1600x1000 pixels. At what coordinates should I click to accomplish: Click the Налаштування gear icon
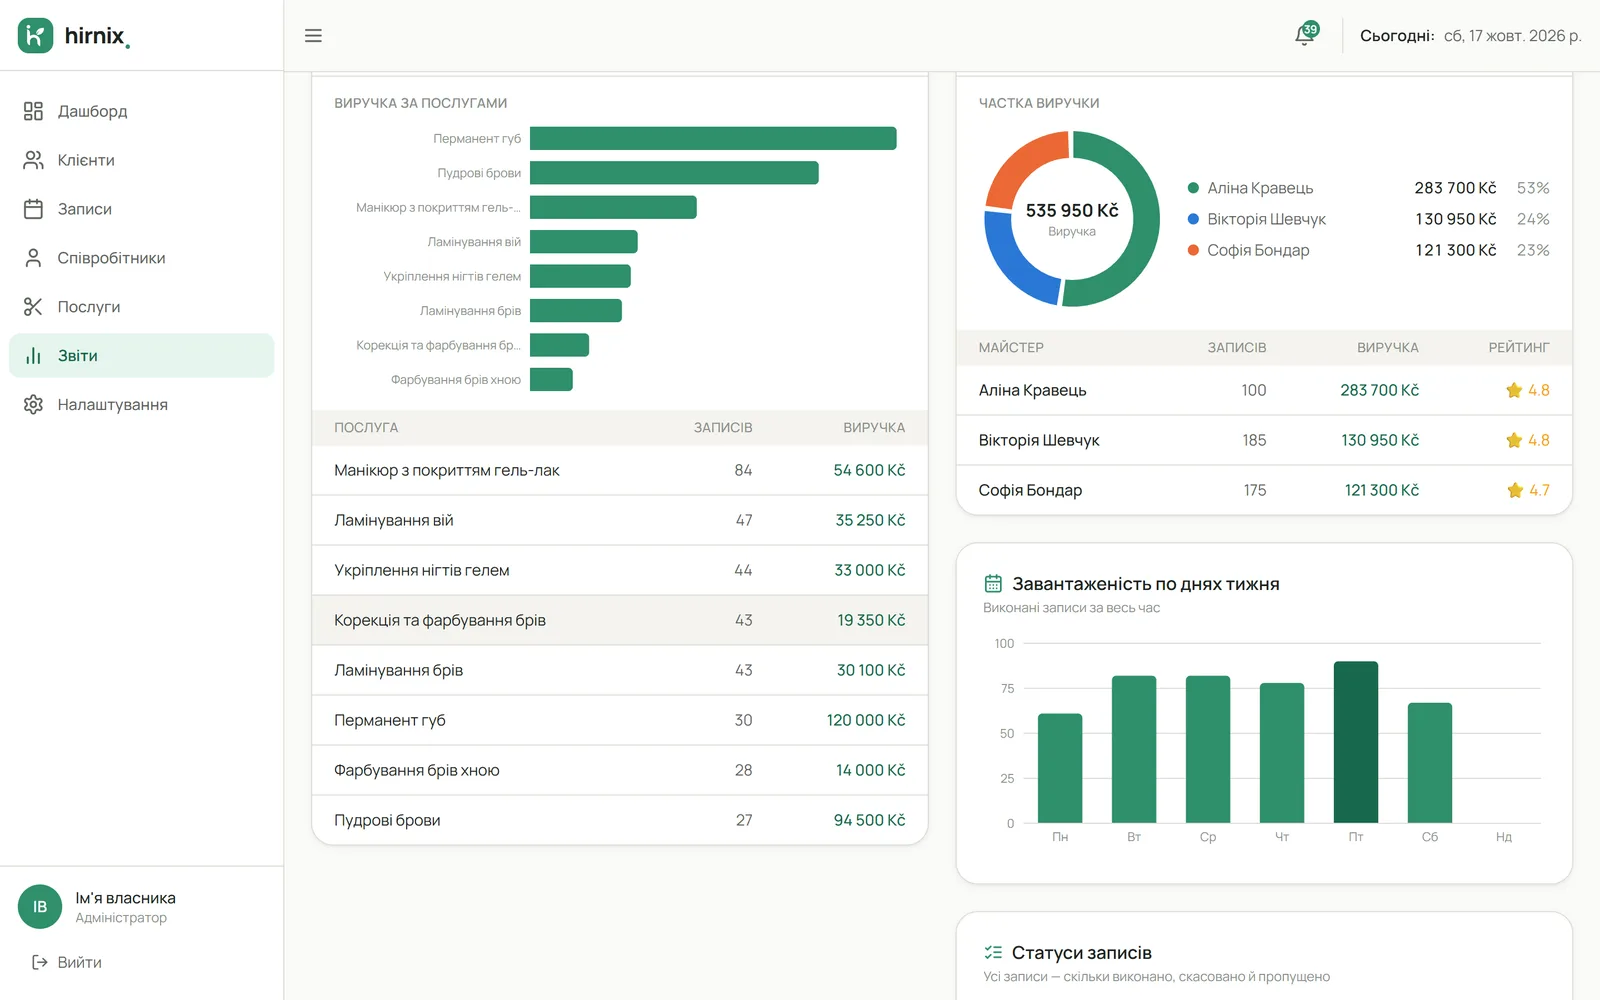(x=33, y=405)
